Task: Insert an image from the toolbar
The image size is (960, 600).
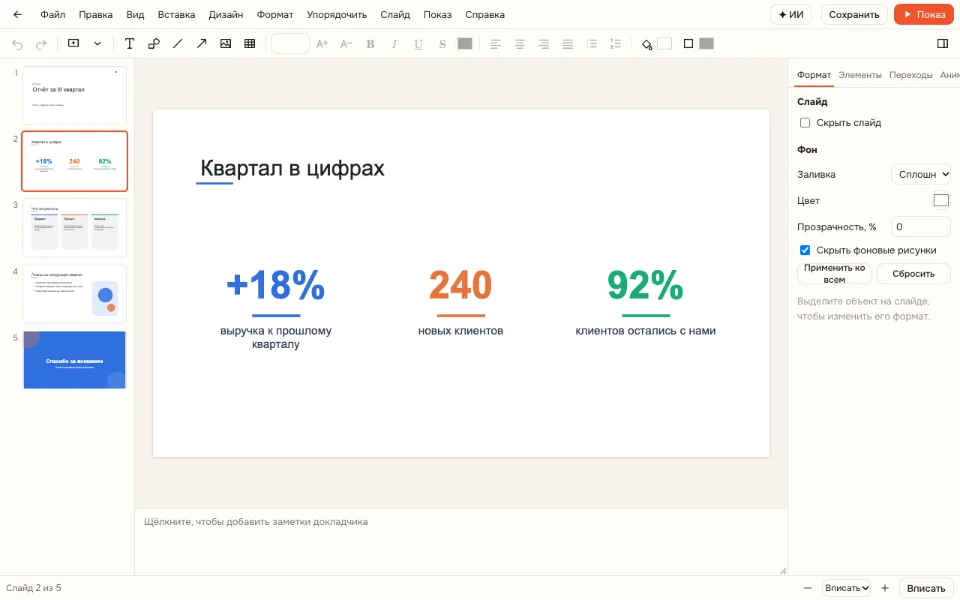Action: (x=225, y=43)
